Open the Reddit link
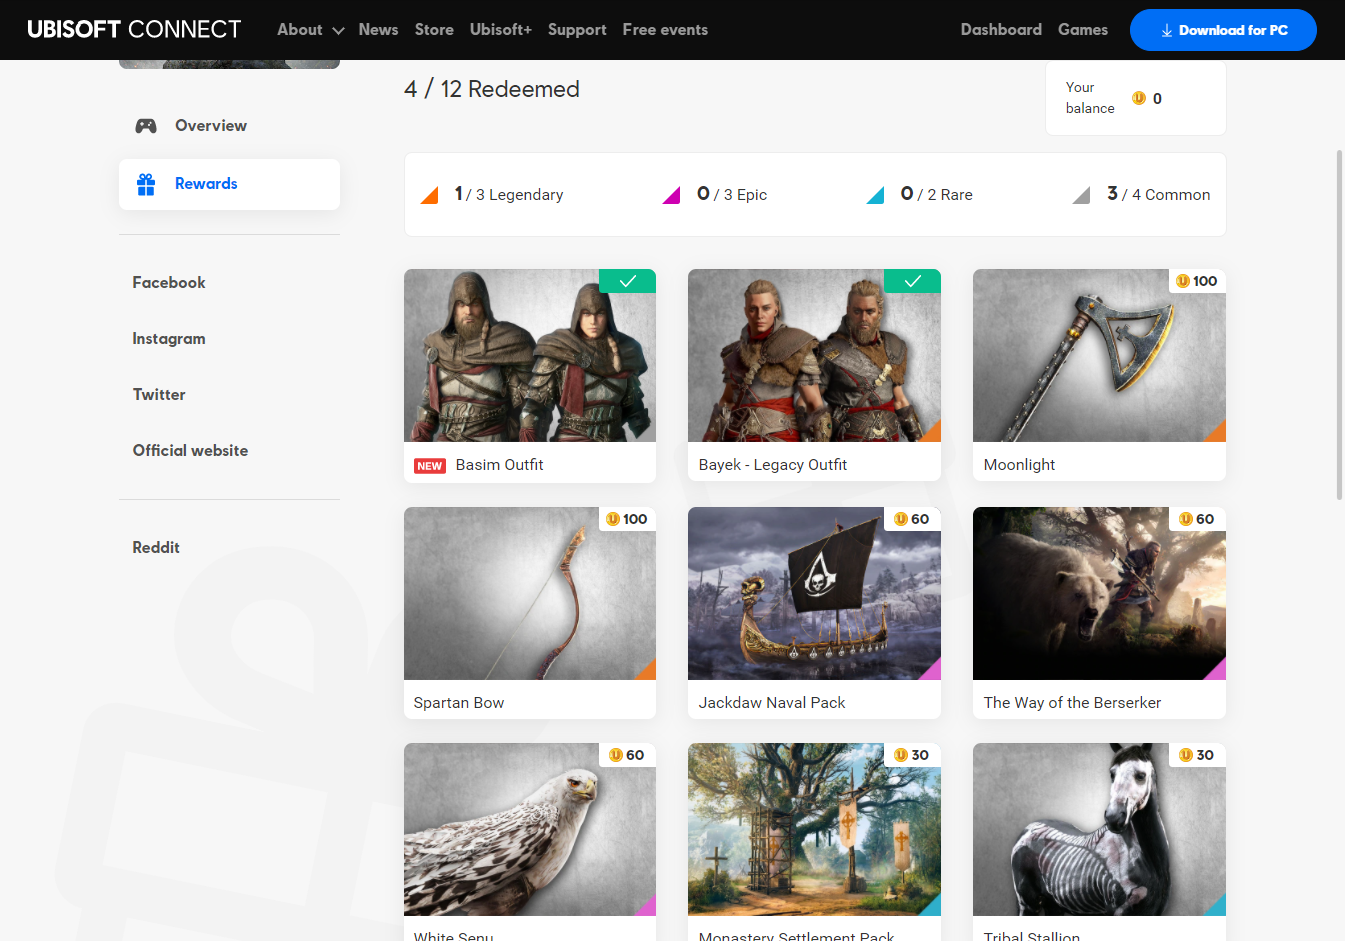This screenshot has width=1345, height=941. [x=156, y=548]
